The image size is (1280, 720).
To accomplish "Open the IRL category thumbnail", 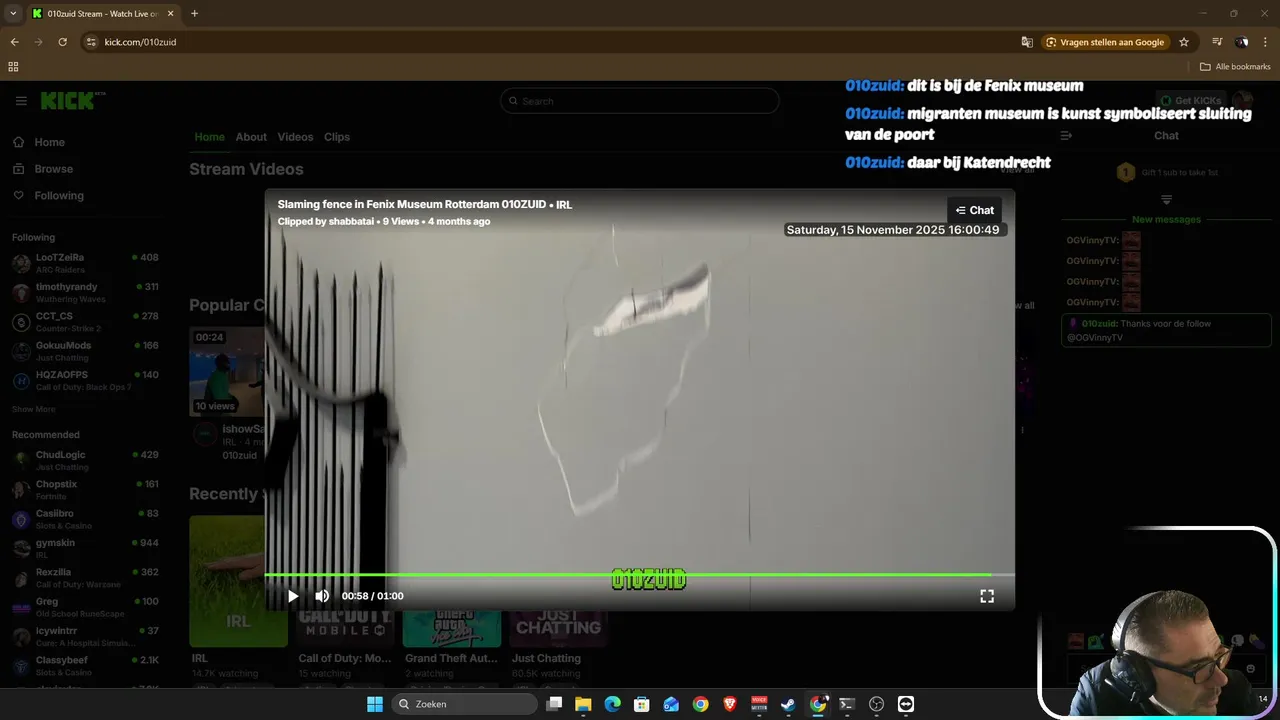I will (238, 581).
